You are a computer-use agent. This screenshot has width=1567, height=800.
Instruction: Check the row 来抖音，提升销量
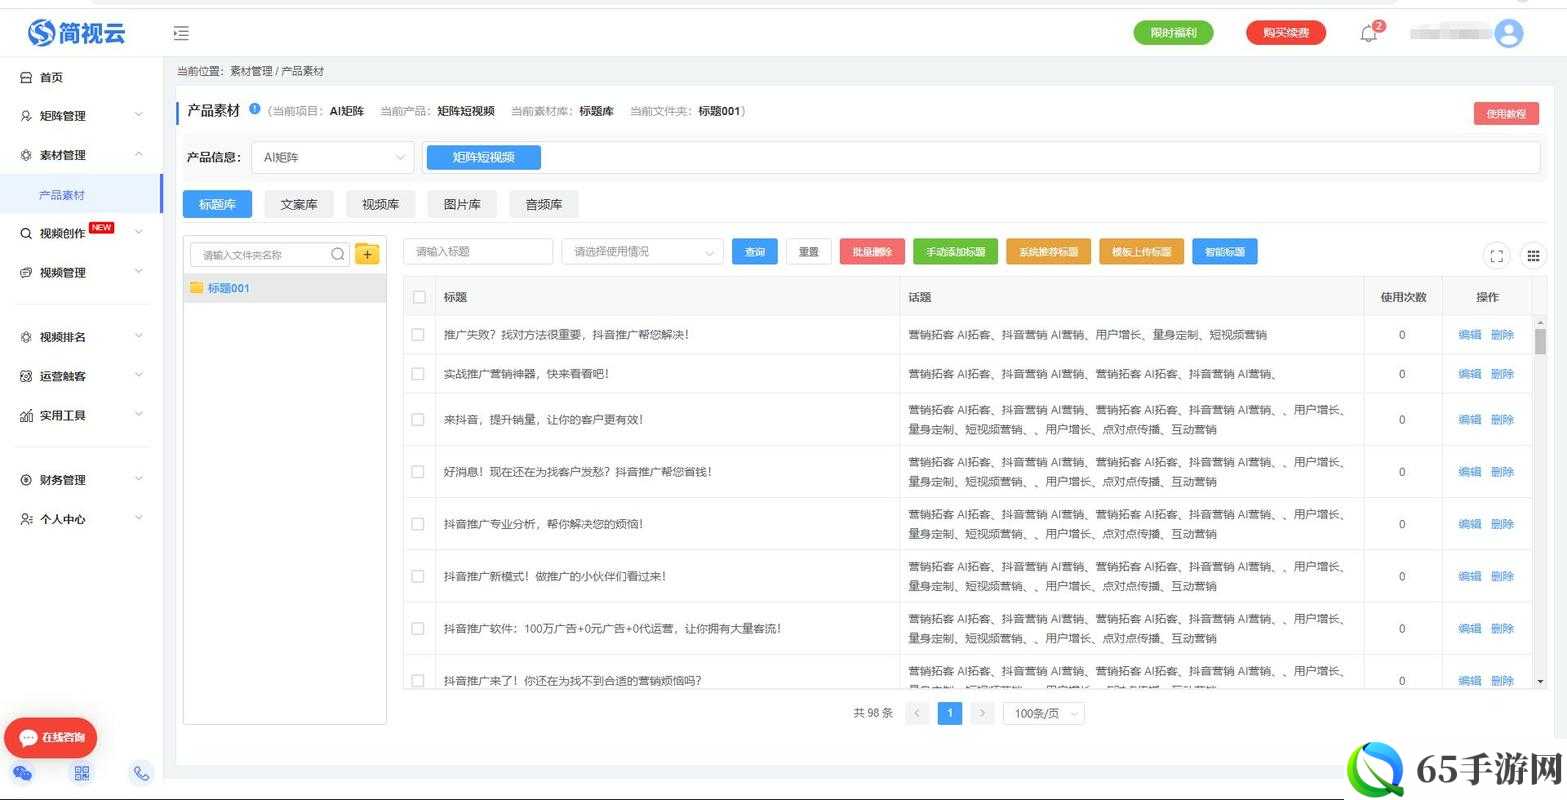[x=418, y=420]
